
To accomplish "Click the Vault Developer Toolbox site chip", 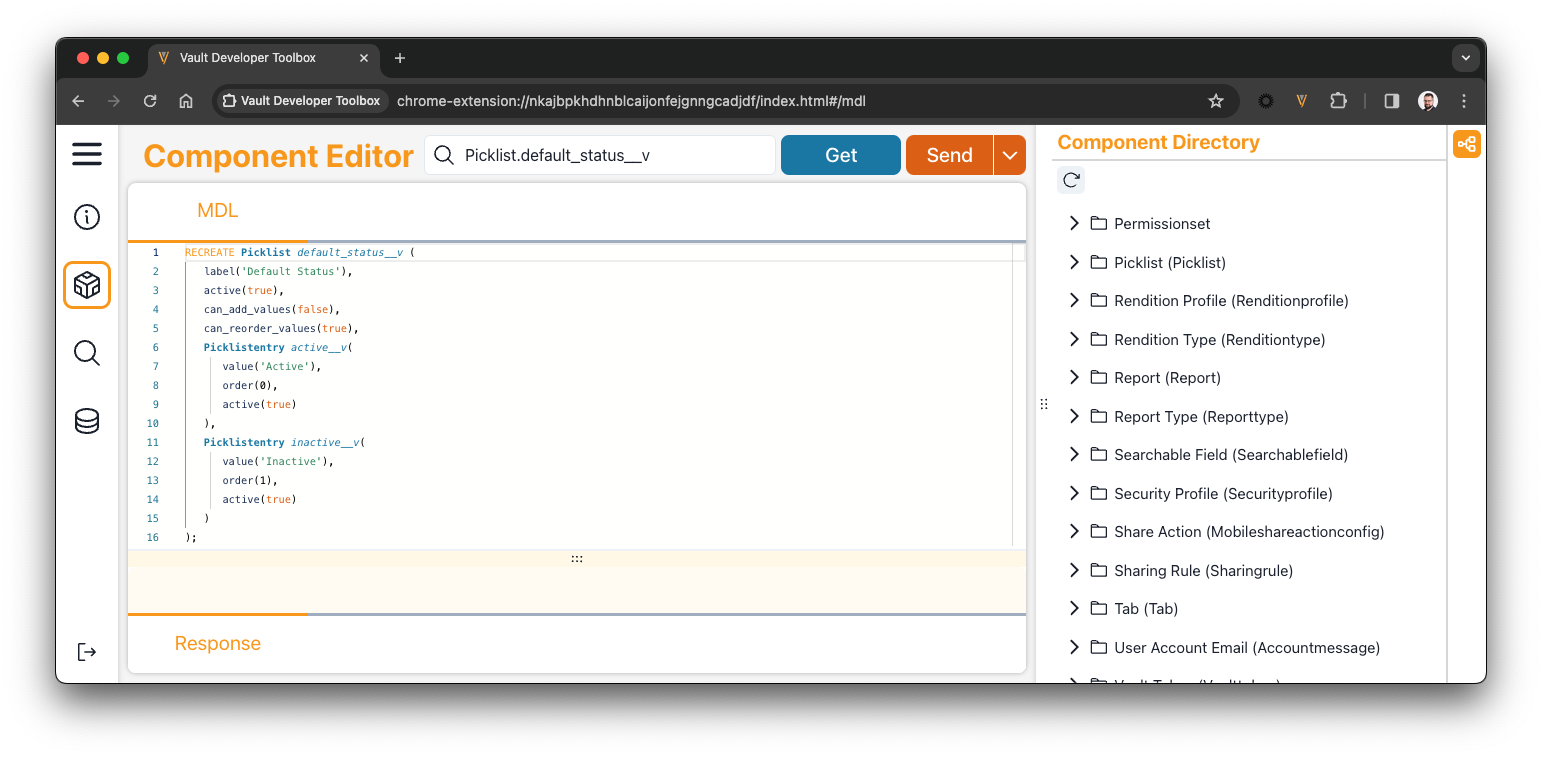I will pos(302,101).
